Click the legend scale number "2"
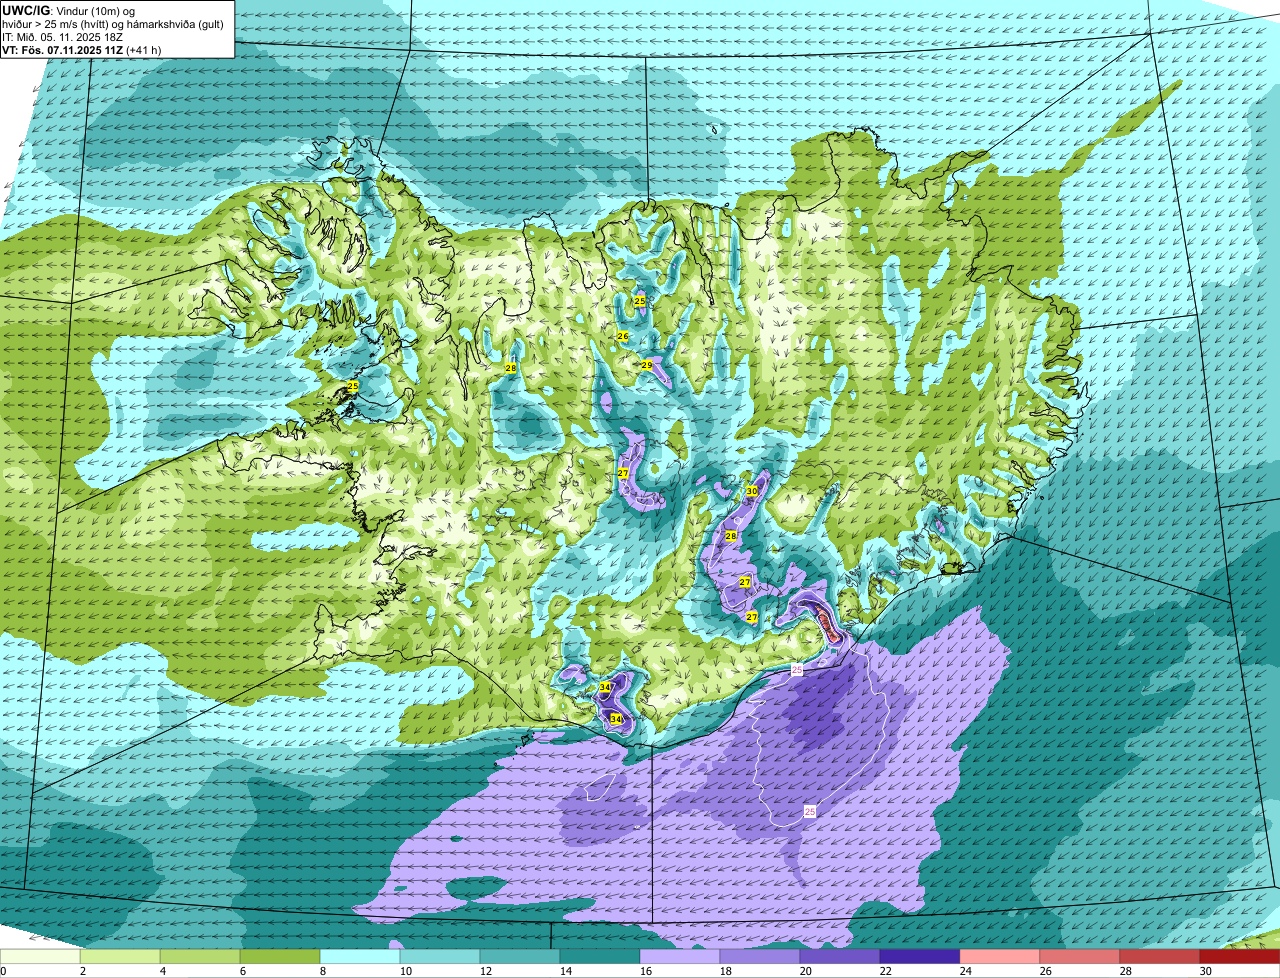Viewport: 1280px width, 978px height. 83,971
